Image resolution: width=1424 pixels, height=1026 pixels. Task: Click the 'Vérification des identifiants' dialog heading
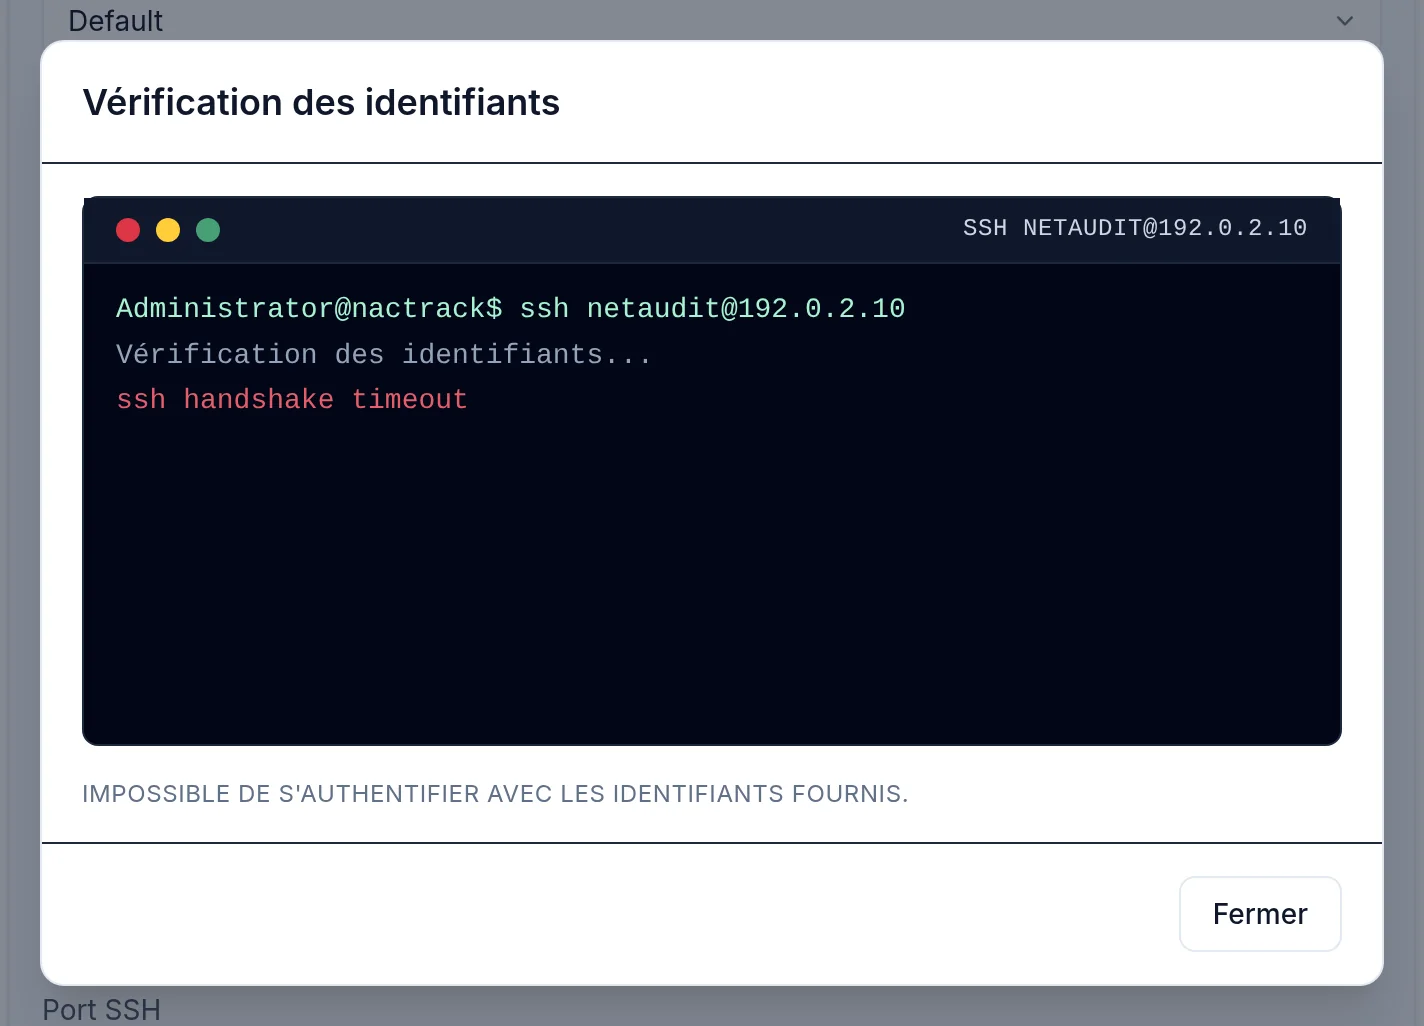click(x=321, y=102)
